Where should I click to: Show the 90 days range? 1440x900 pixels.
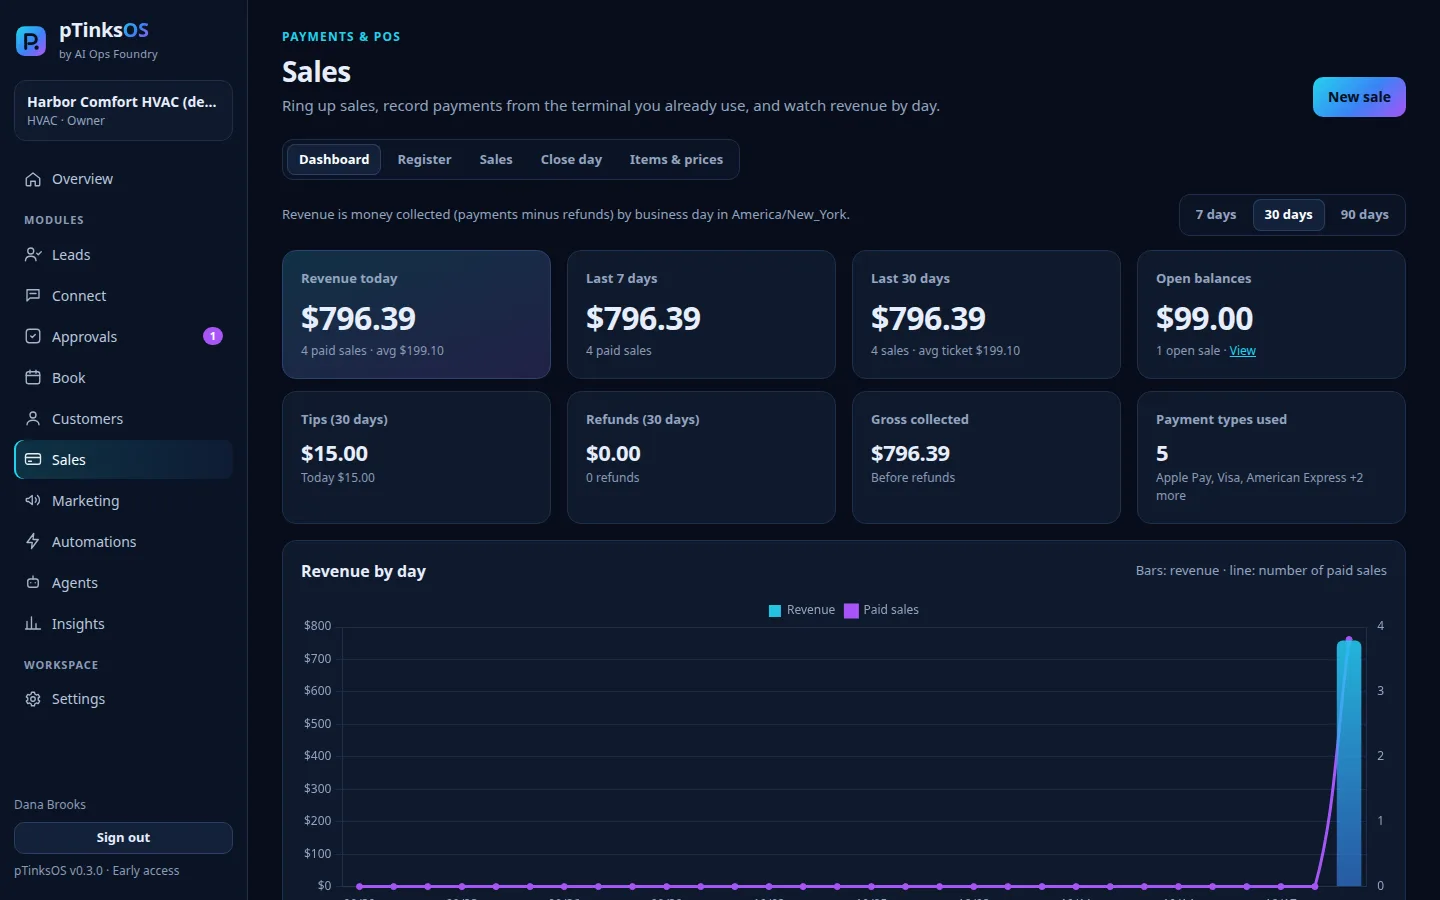coord(1364,215)
